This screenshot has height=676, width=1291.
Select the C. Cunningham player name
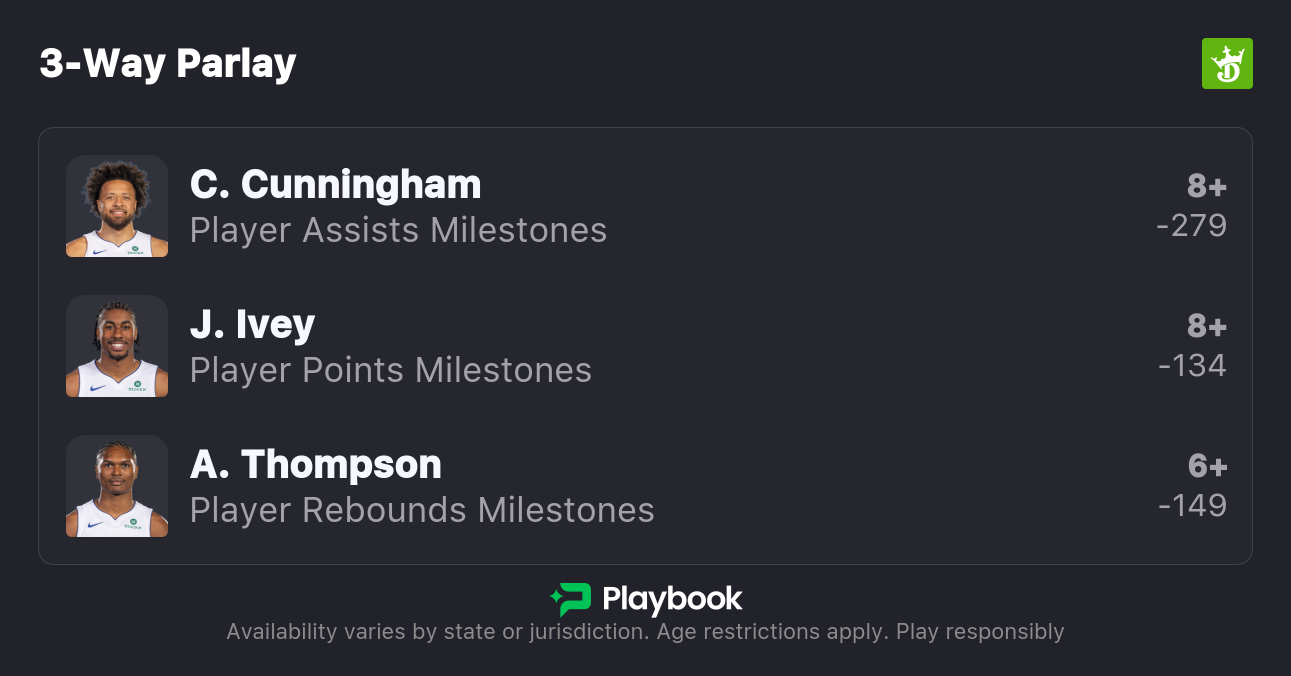point(335,185)
